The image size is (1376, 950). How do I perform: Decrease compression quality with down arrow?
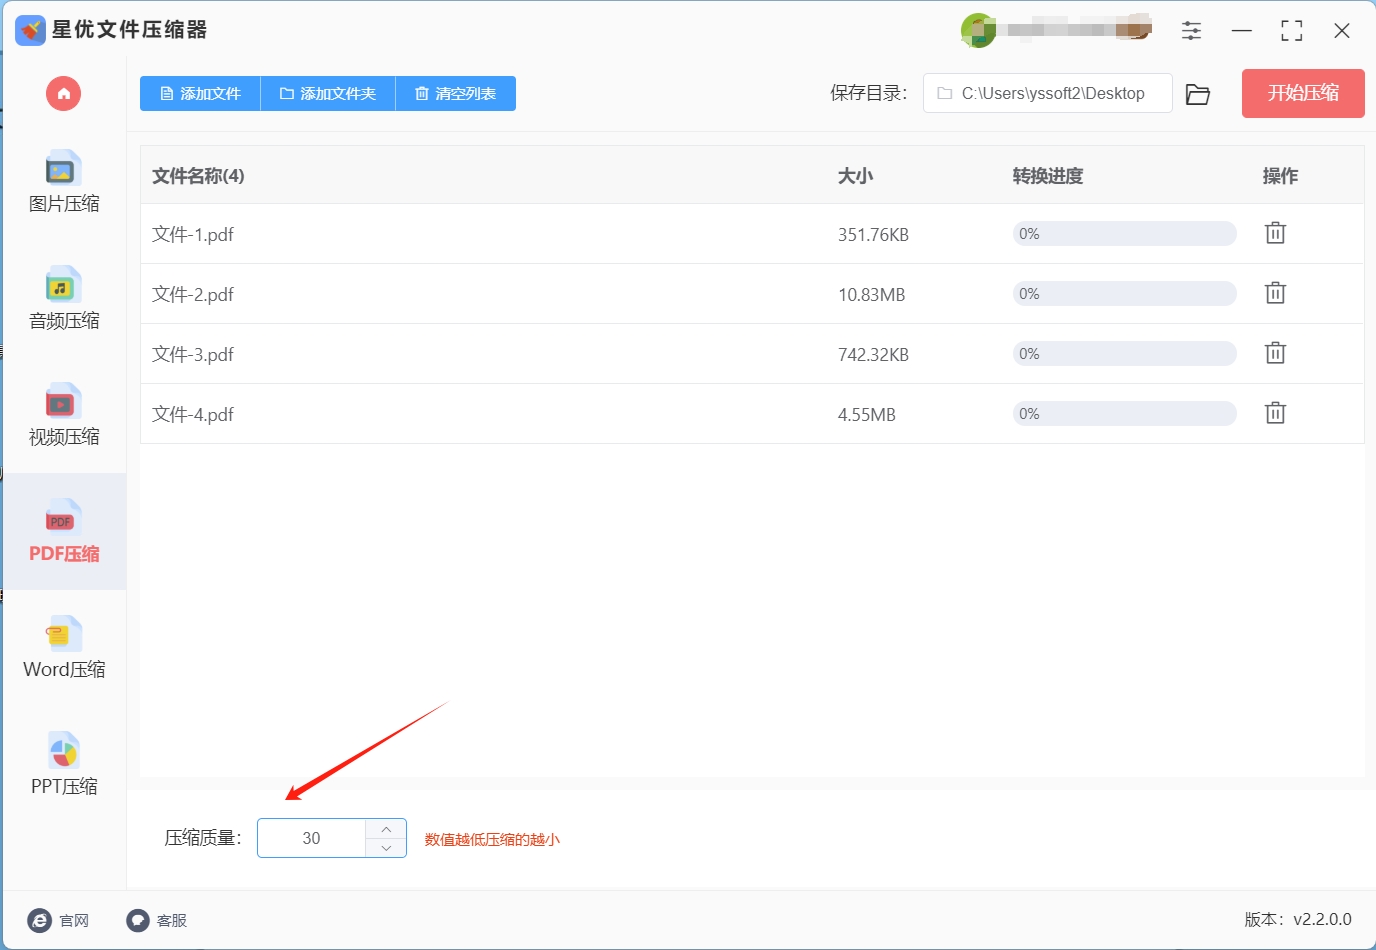386,848
